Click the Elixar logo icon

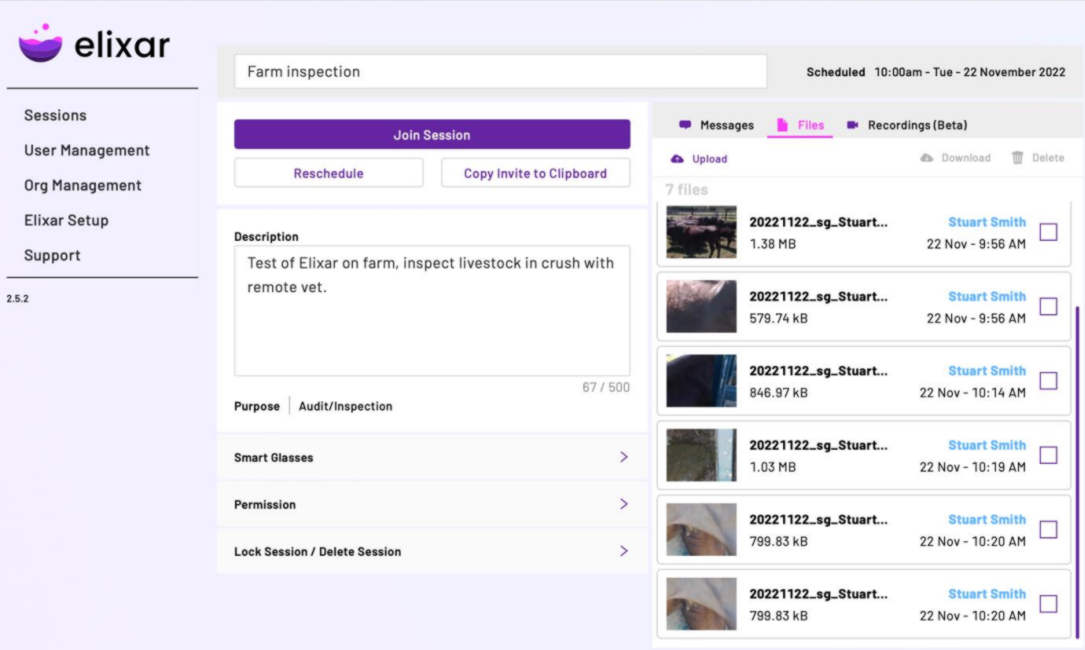point(40,44)
